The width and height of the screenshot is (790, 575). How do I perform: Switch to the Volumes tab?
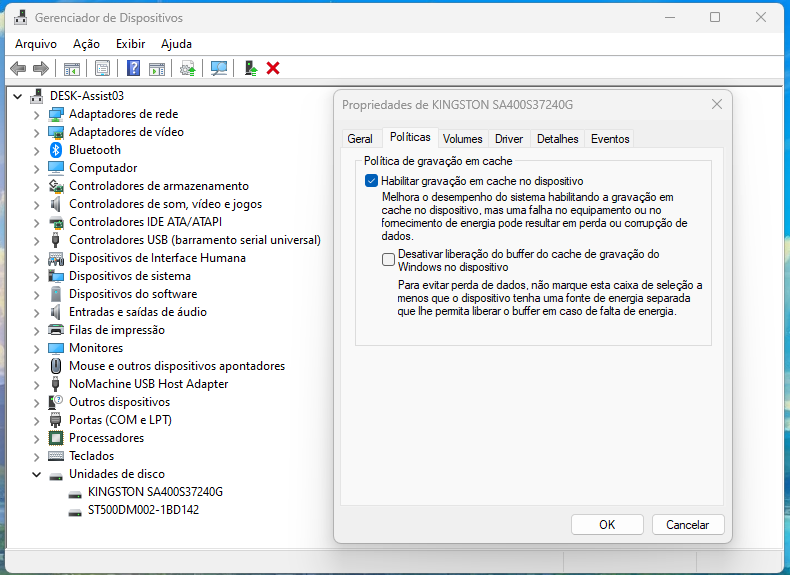463,139
